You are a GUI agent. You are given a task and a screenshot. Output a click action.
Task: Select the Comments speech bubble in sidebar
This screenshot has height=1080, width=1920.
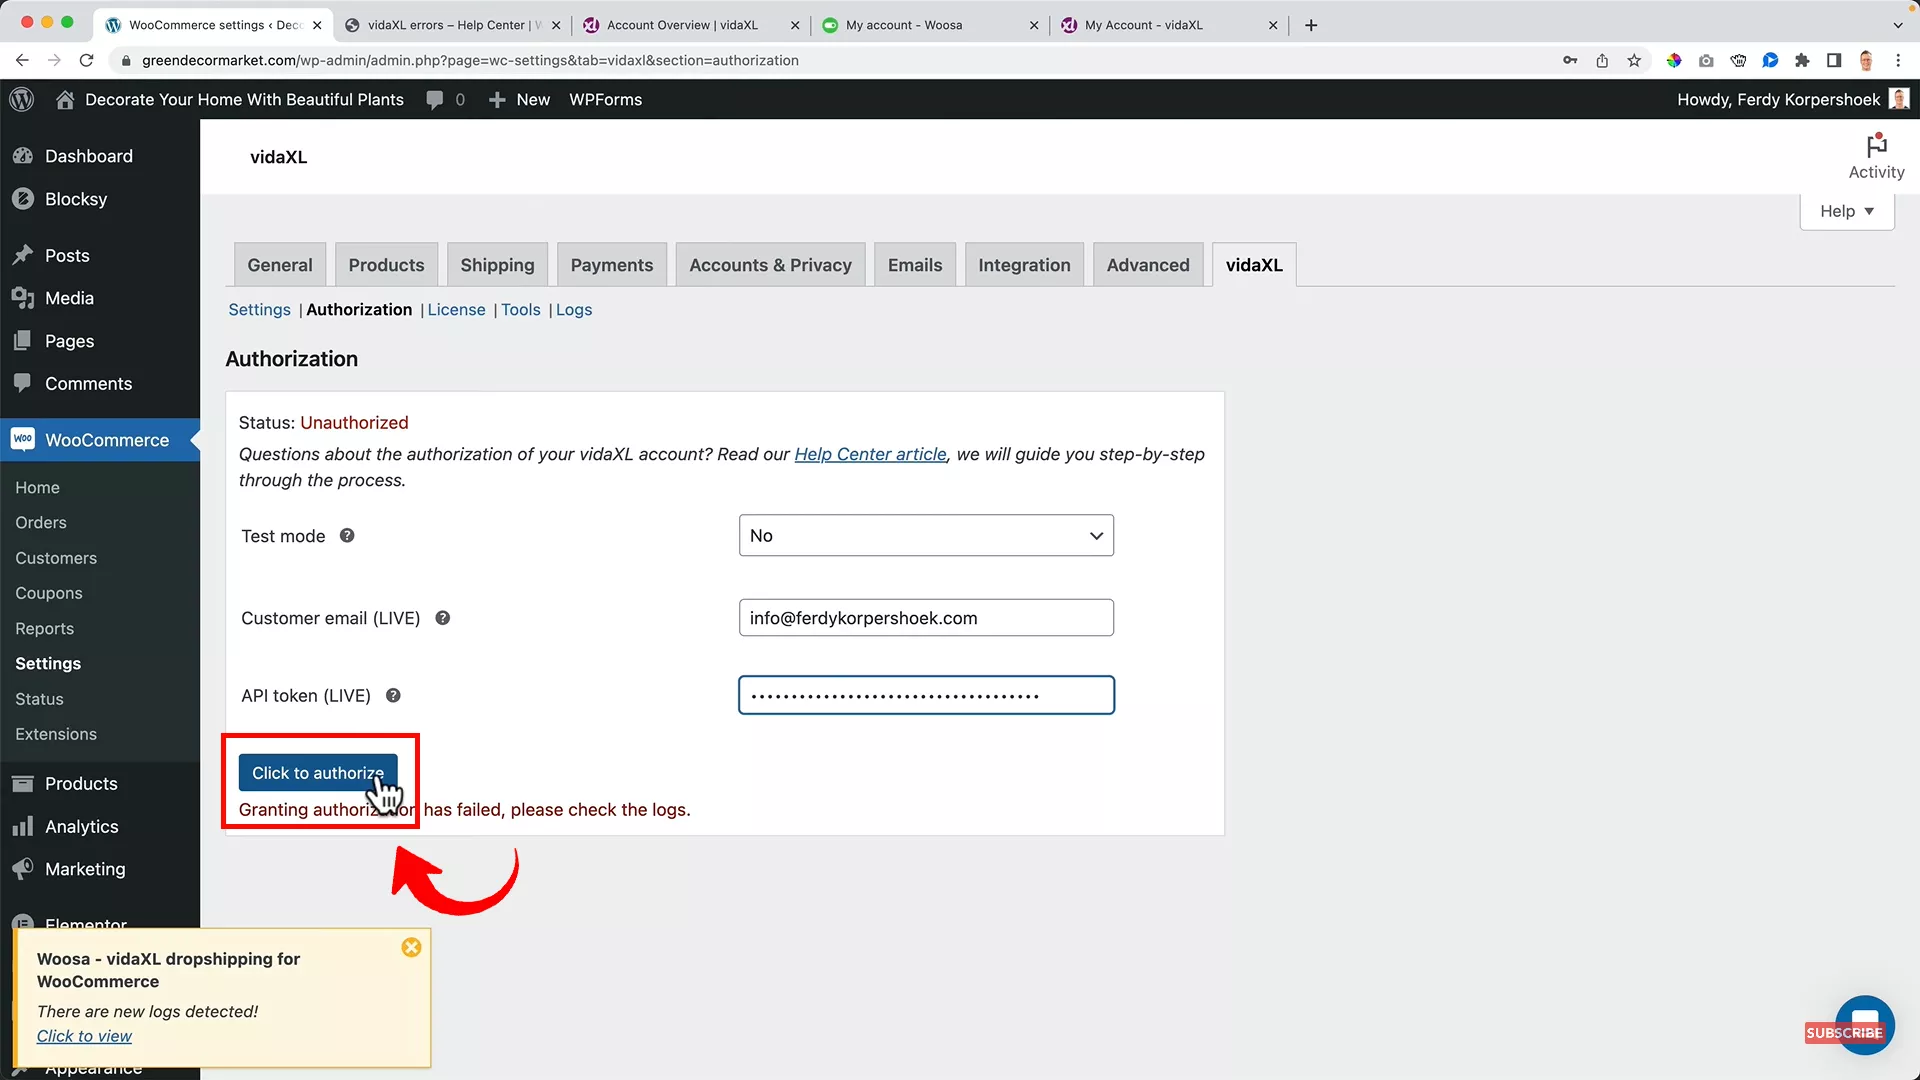[24, 383]
